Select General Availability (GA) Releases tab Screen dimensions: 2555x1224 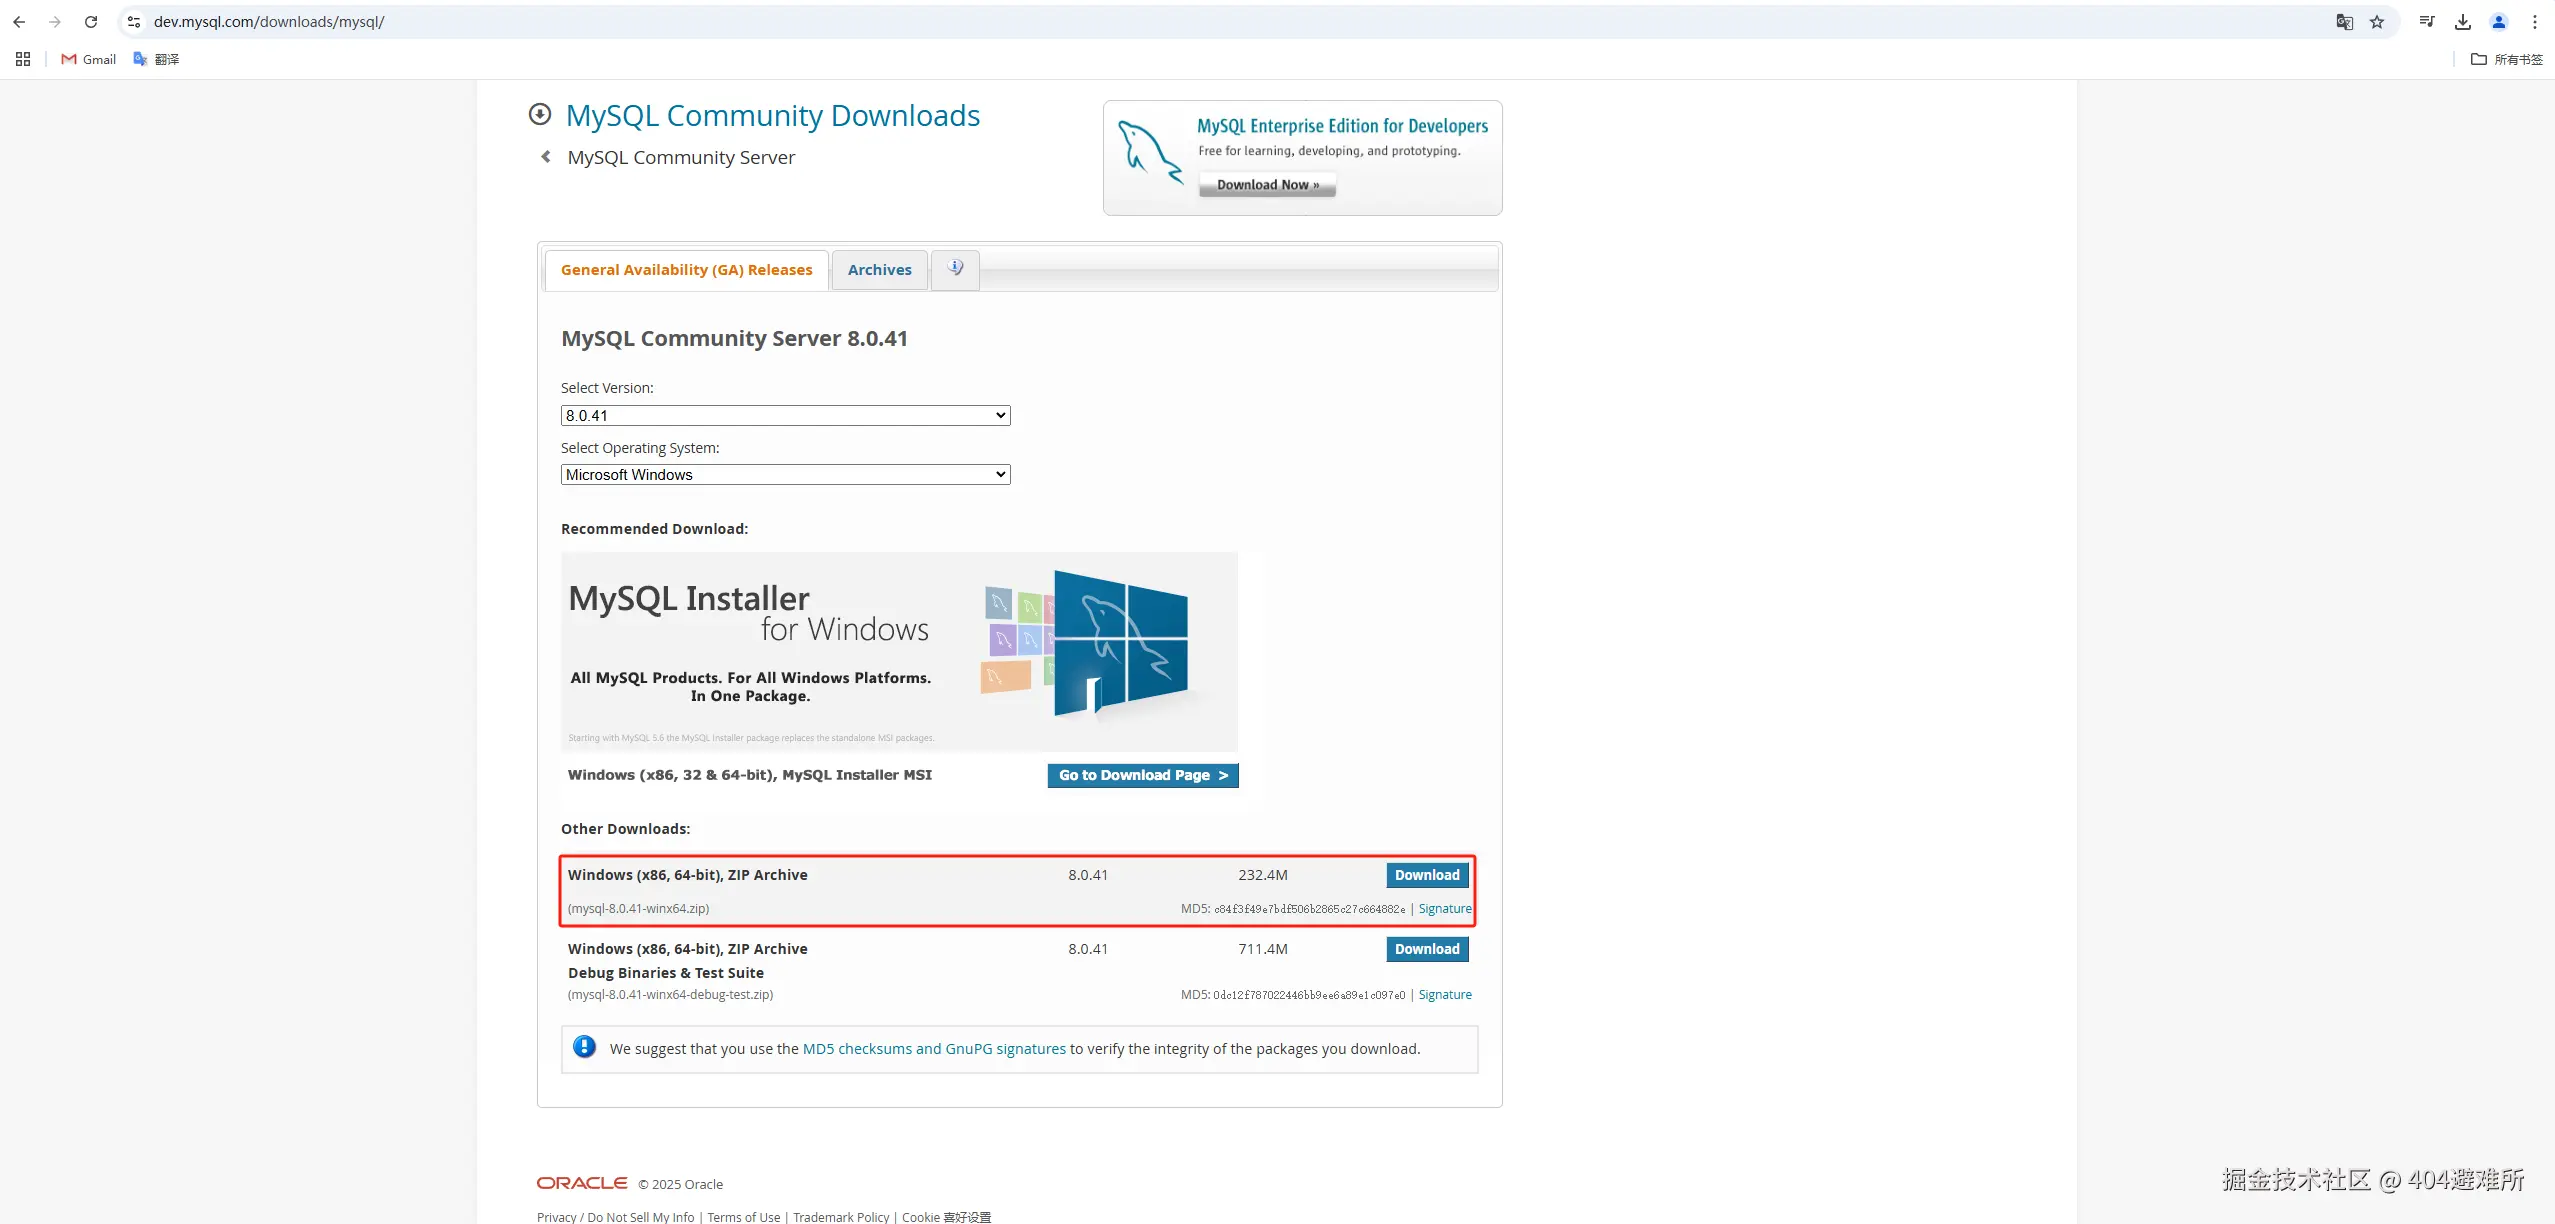tap(686, 270)
